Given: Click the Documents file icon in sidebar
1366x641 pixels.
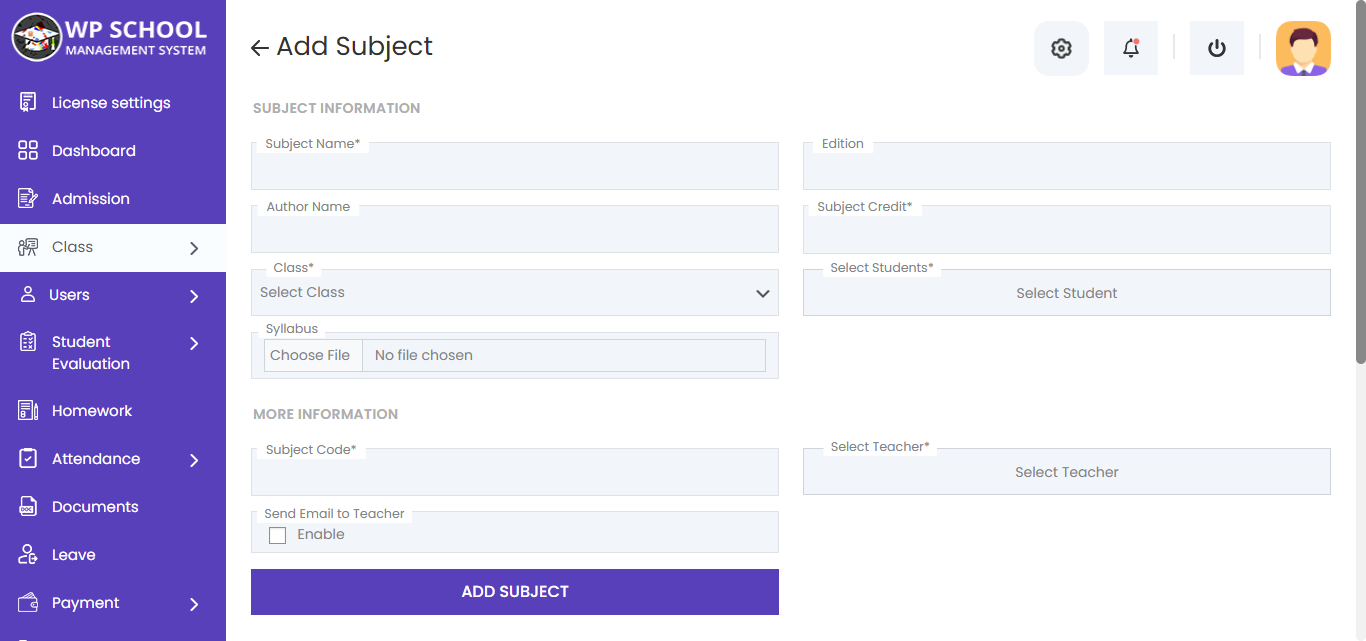Looking at the screenshot, I should (28, 507).
